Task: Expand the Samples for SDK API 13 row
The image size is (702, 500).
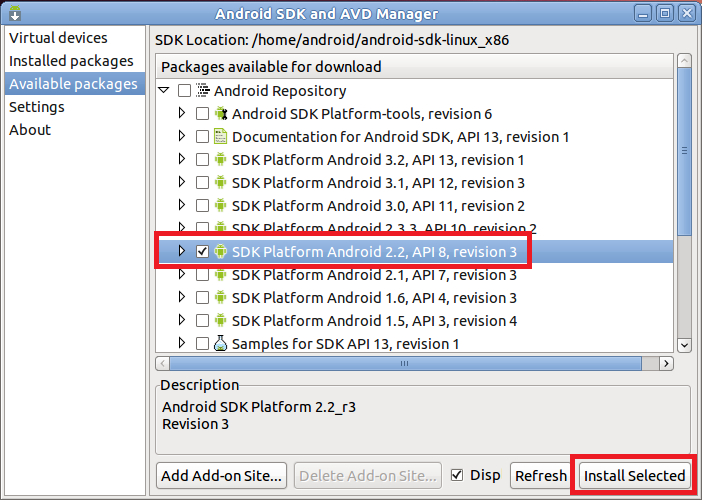Action: click(182, 342)
